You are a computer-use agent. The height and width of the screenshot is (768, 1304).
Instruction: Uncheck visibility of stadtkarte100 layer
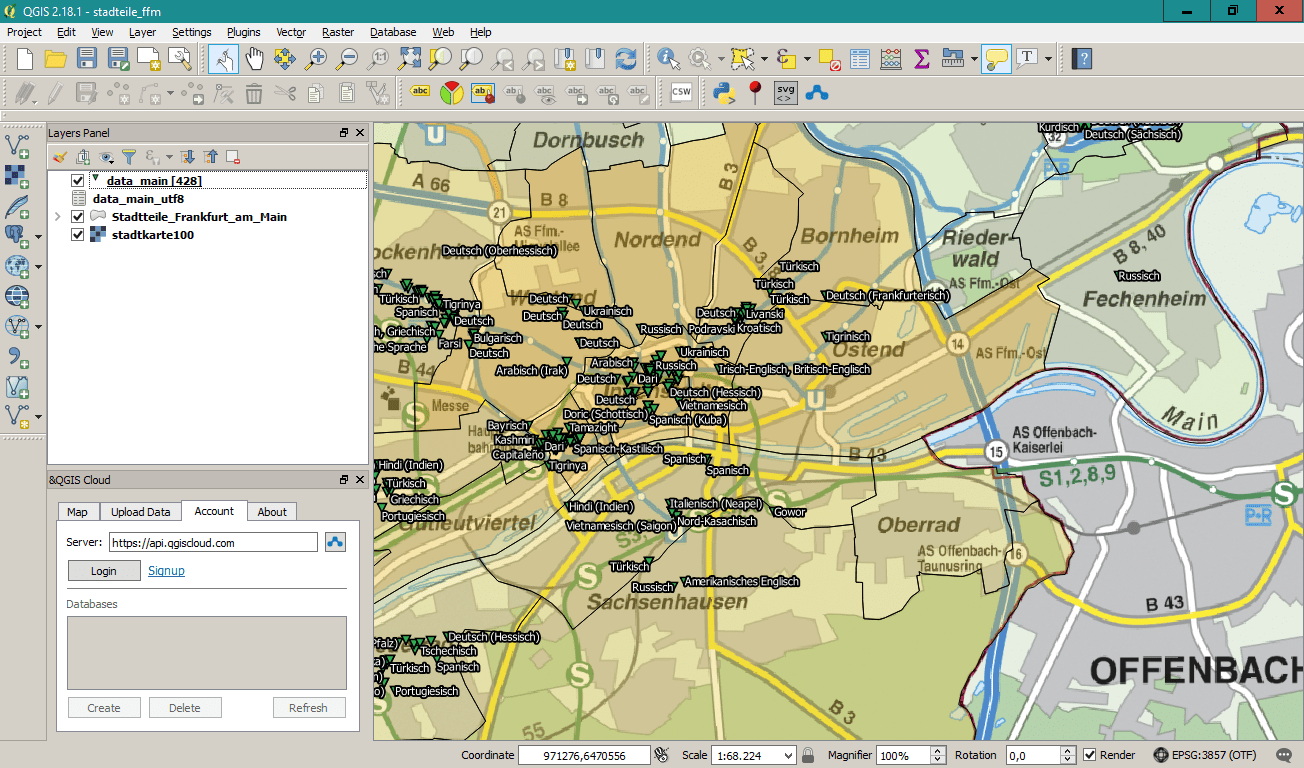(x=77, y=234)
